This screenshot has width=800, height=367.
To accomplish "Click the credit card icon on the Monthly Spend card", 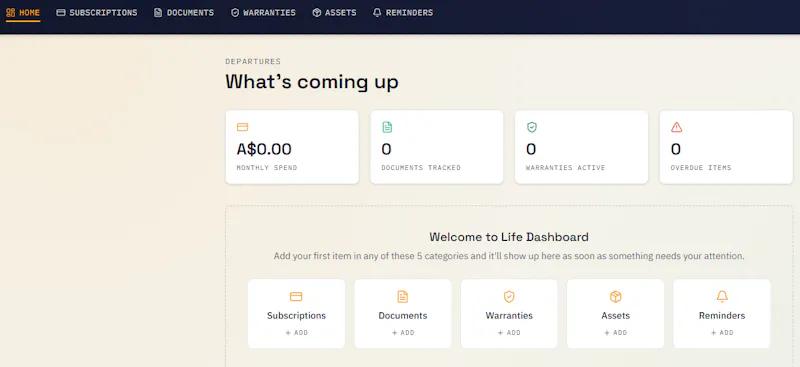I will coord(242,127).
